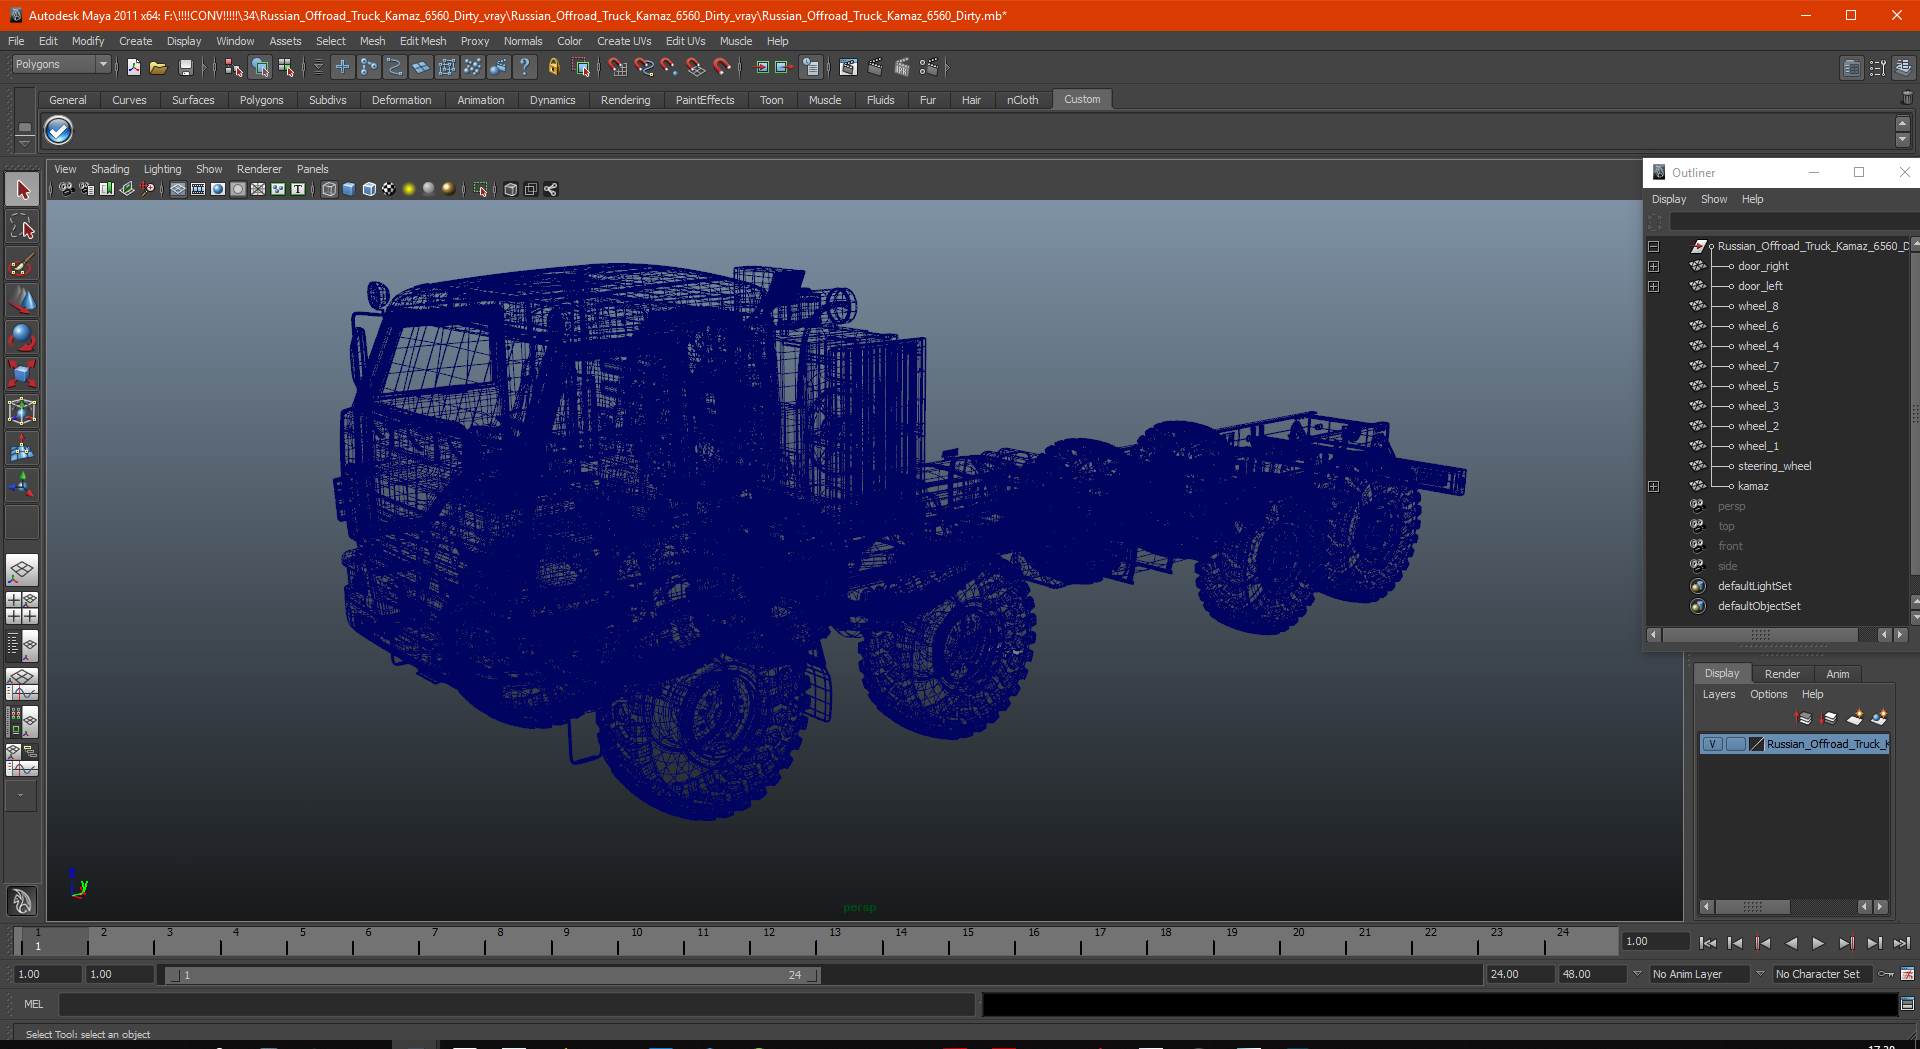Expand the kamaz node in Outliner

click(1654, 487)
